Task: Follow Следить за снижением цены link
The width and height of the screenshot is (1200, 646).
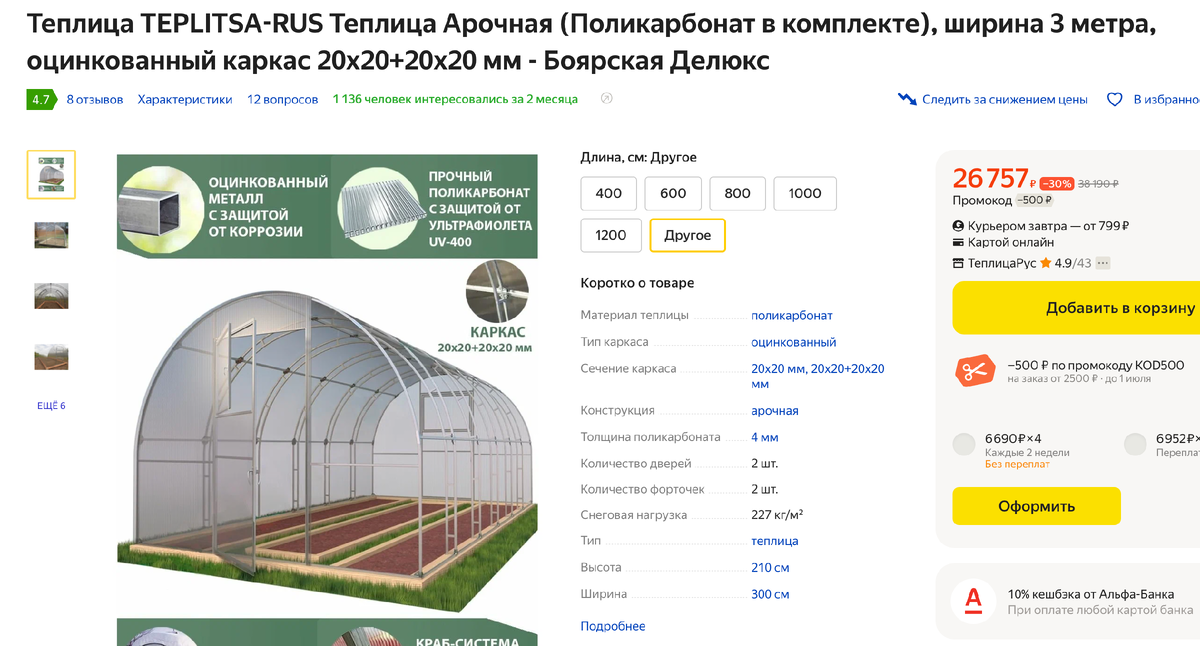Action: pos(1005,100)
